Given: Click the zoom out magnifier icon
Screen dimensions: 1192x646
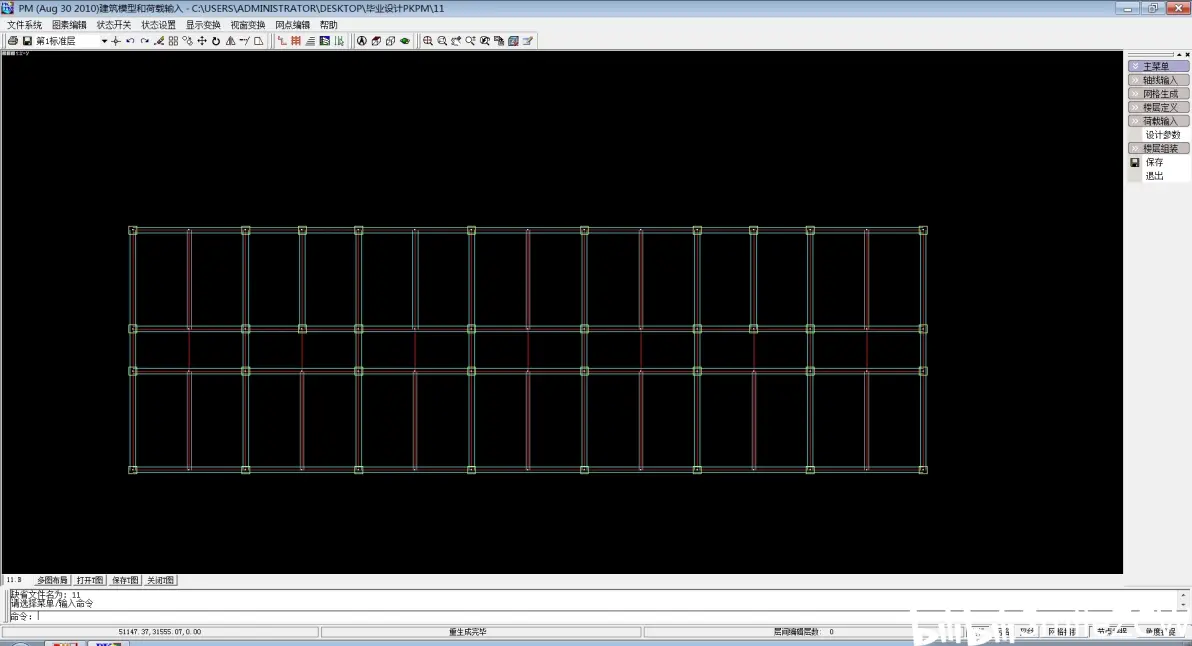Looking at the screenshot, I should [x=442, y=41].
